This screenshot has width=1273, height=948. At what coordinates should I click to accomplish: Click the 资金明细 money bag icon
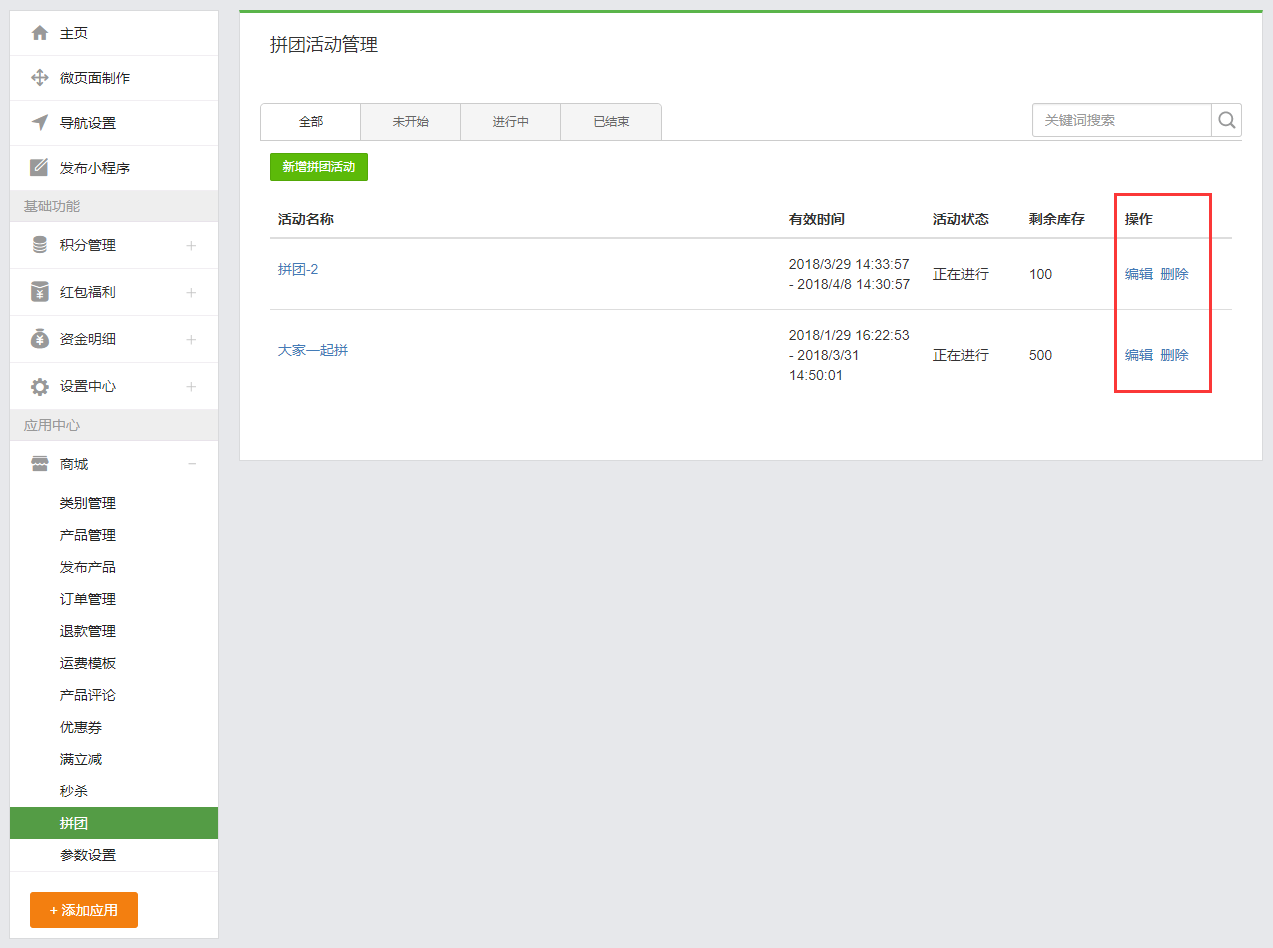pos(40,339)
